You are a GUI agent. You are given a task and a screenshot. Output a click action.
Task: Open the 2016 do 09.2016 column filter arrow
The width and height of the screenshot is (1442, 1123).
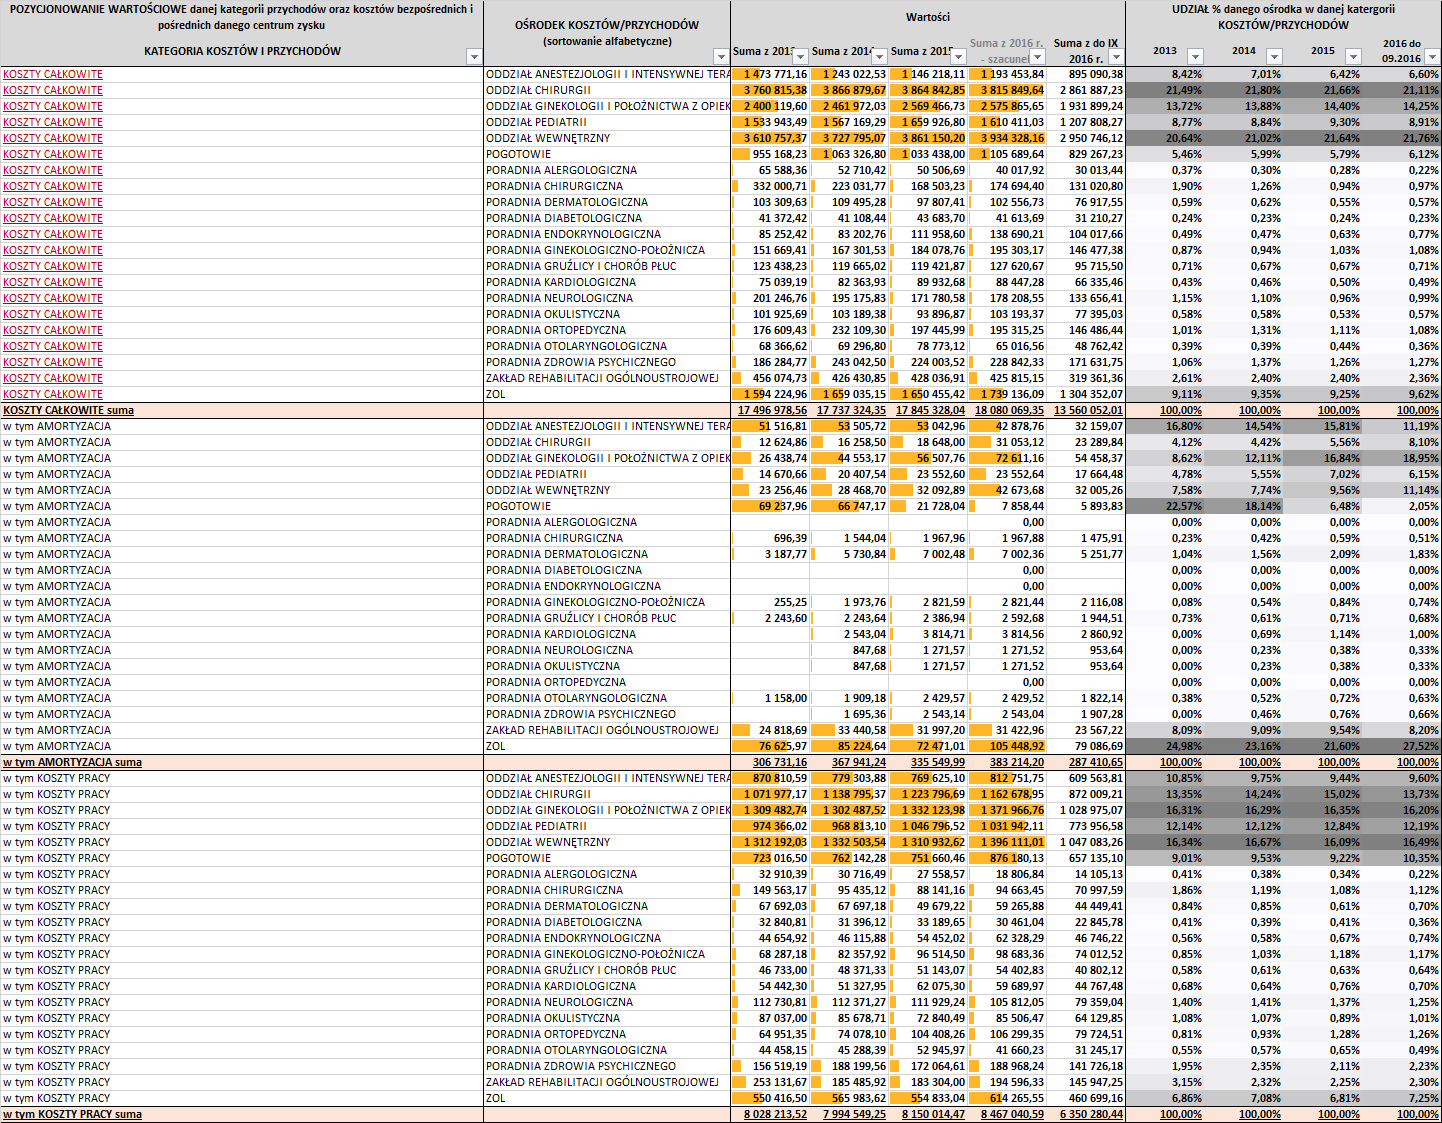pyautogui.click(x=1432, y=57)
